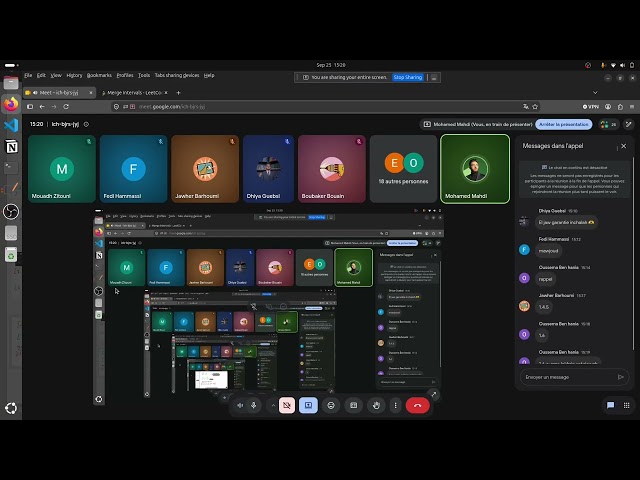Toggle captions button in Meet toolbar
This screenshot has width=640, height=480.
click(x=353, y=405)
